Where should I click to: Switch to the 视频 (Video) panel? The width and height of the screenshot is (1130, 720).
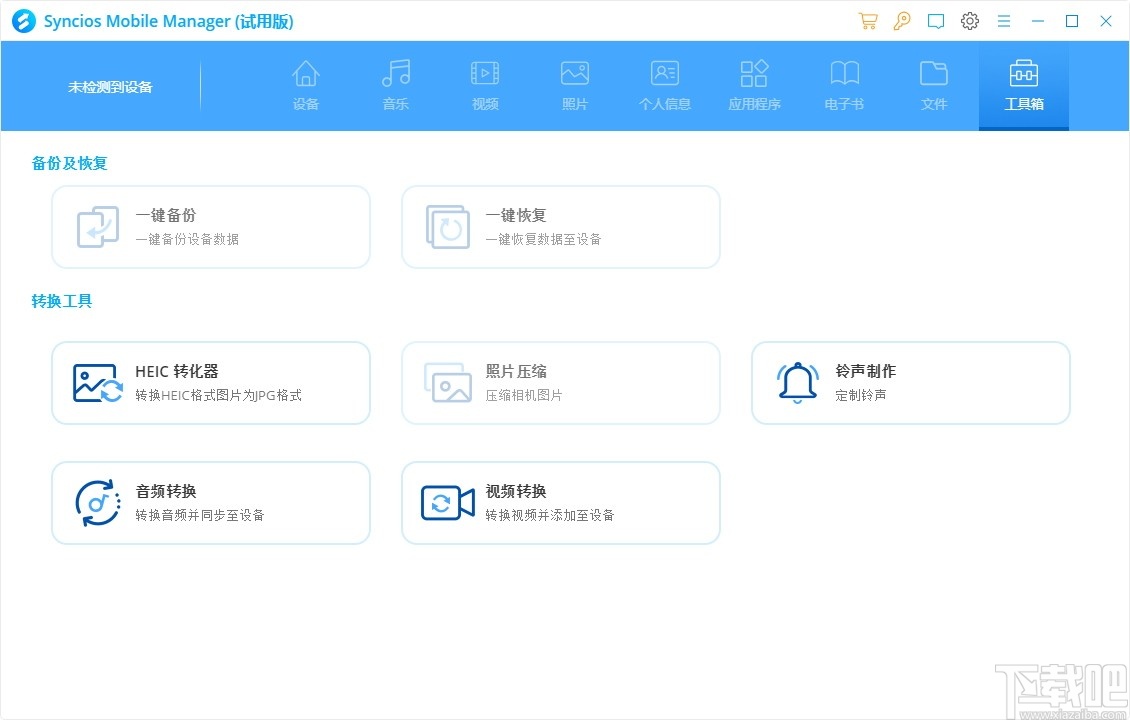tap(484, 85)
